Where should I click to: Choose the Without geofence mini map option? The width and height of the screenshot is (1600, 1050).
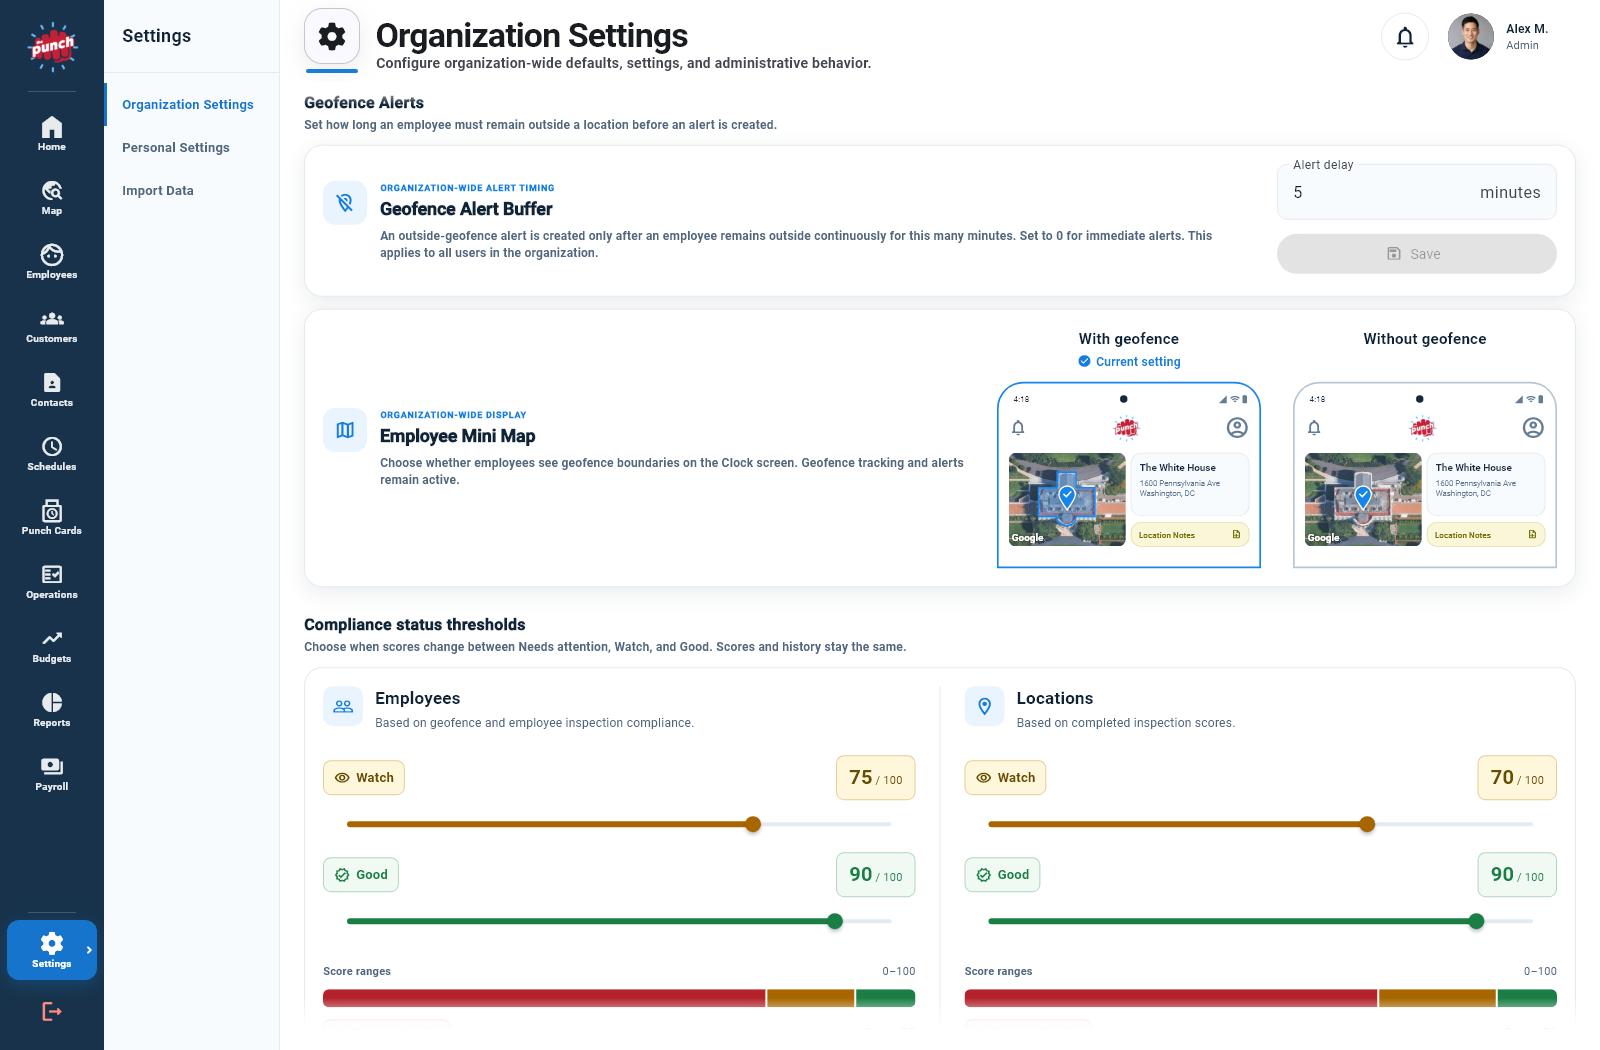[x=1425, y=475]
